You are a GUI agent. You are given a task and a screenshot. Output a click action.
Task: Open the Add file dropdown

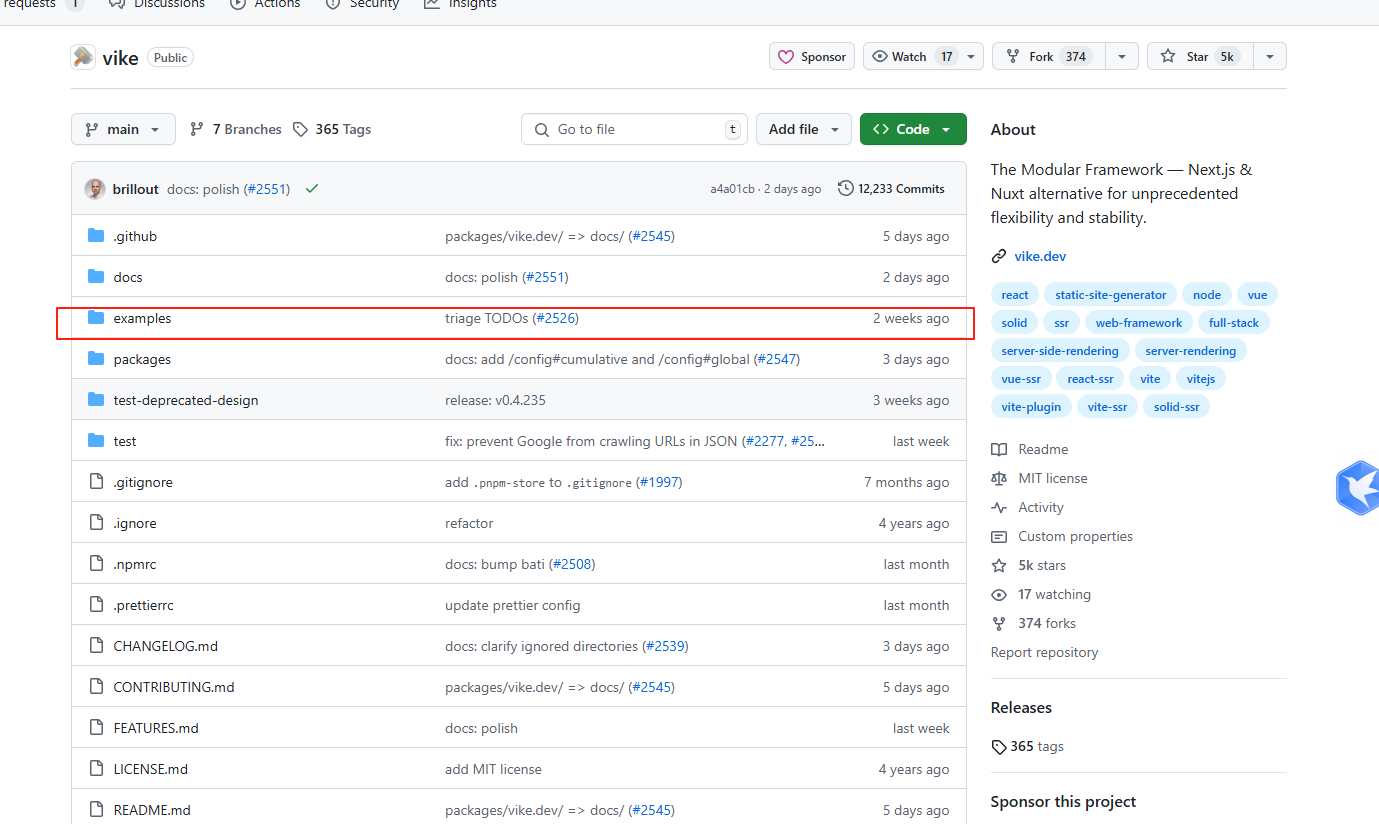(x=804, y=129)
